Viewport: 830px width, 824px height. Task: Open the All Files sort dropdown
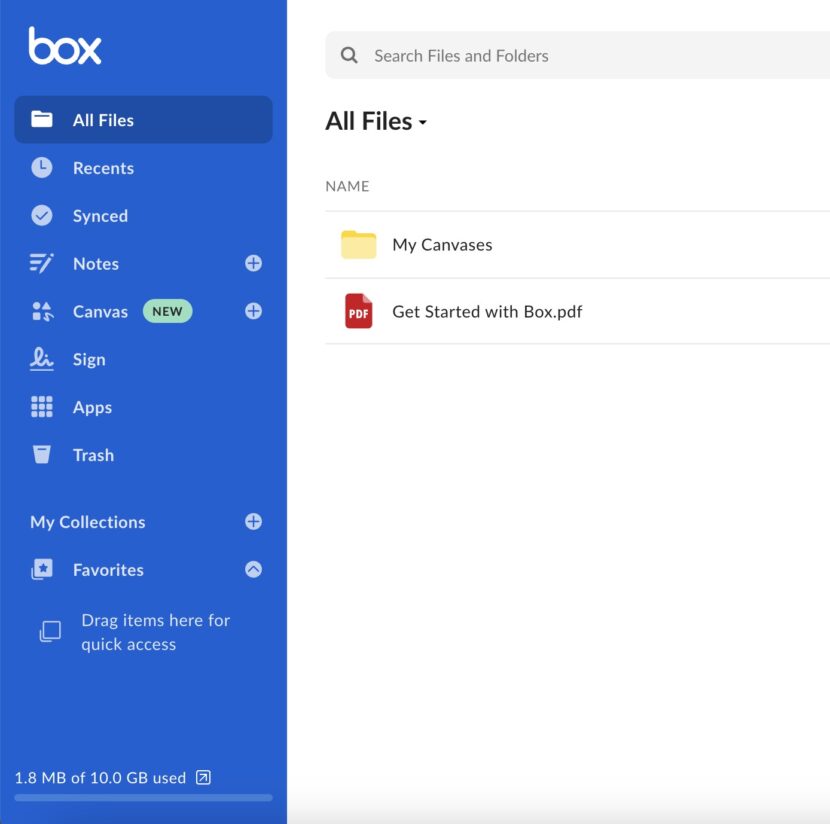(421, 122)
